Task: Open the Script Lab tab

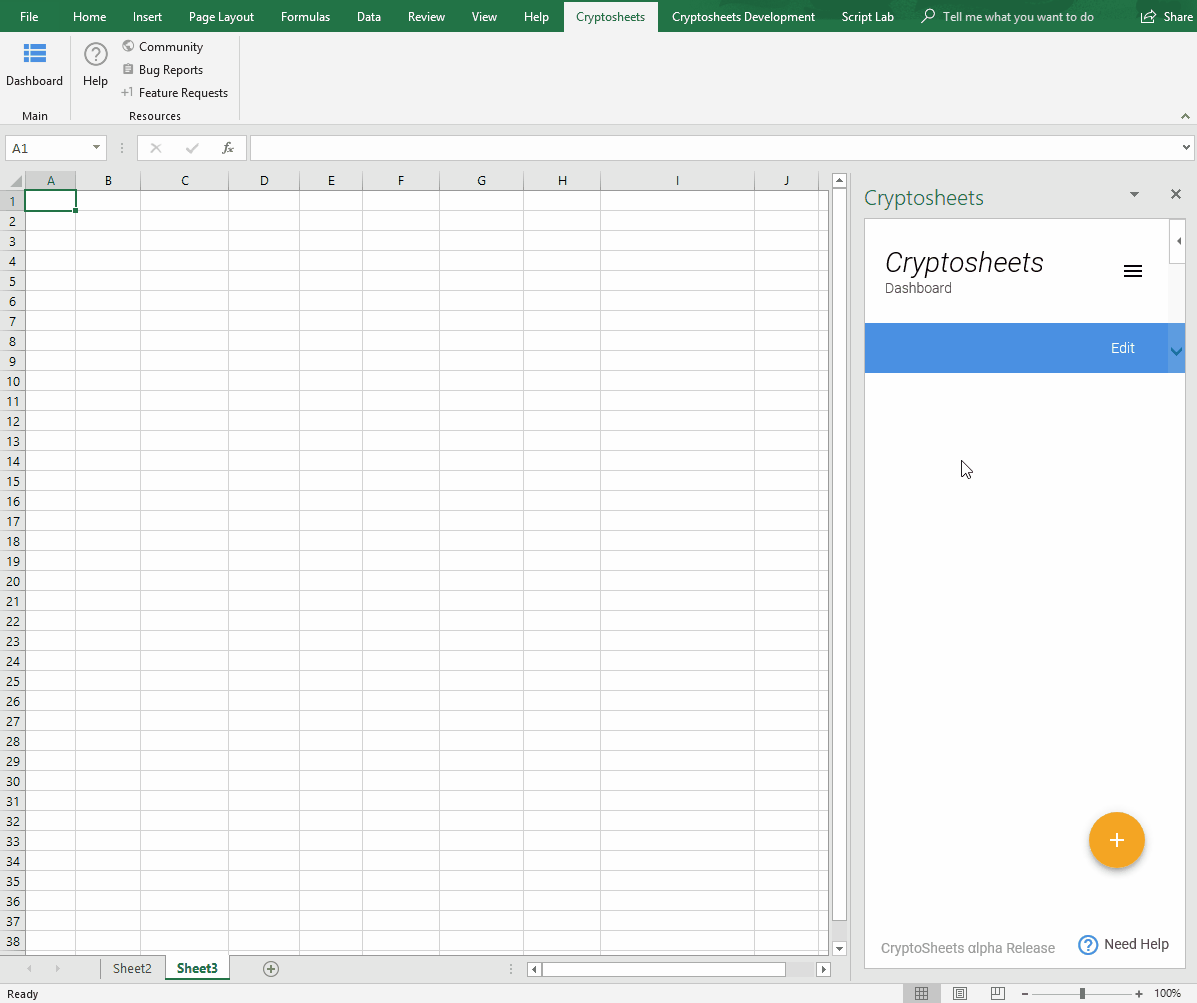Action: (x=867, y=17)
